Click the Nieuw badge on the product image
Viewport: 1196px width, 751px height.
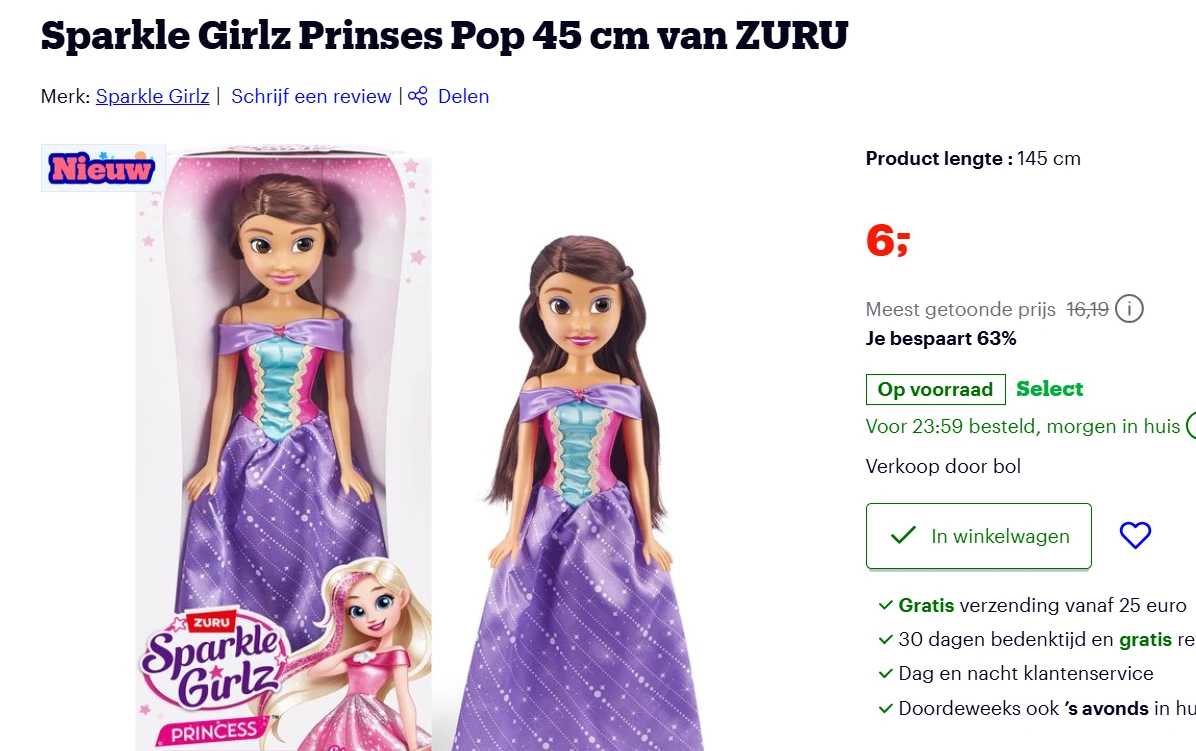(x=102, y=168)
